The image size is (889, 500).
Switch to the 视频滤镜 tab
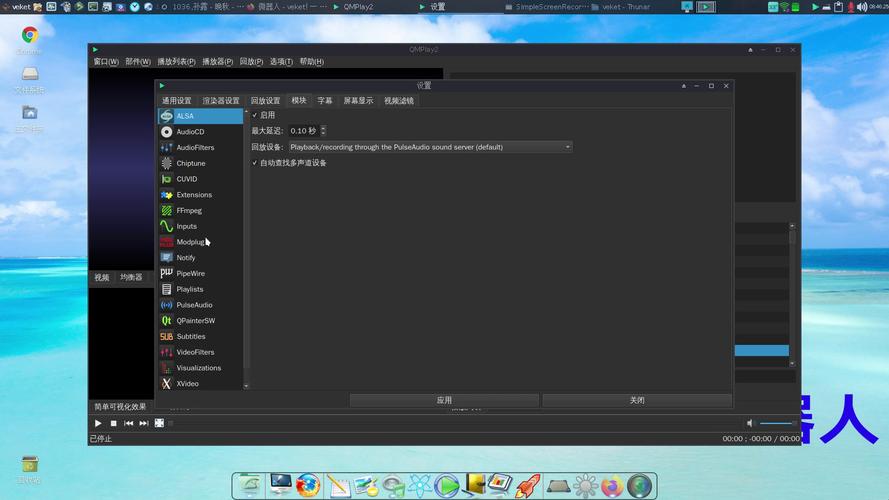399,100
